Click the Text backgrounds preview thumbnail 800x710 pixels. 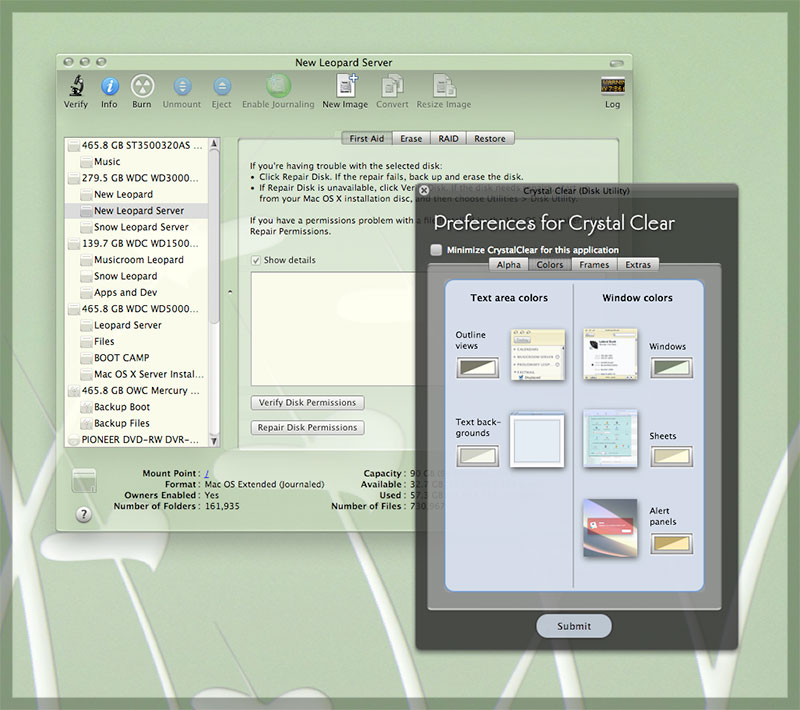(537, 441)
